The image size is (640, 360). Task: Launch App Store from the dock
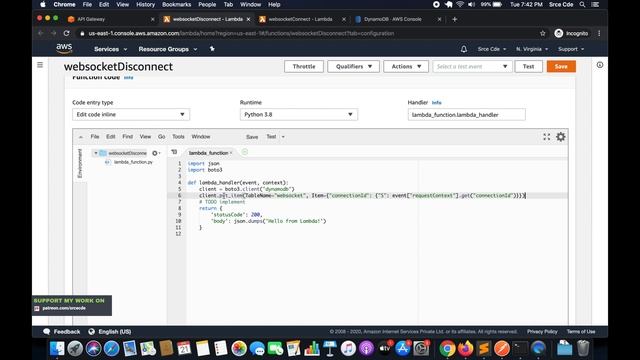point(402,349)
